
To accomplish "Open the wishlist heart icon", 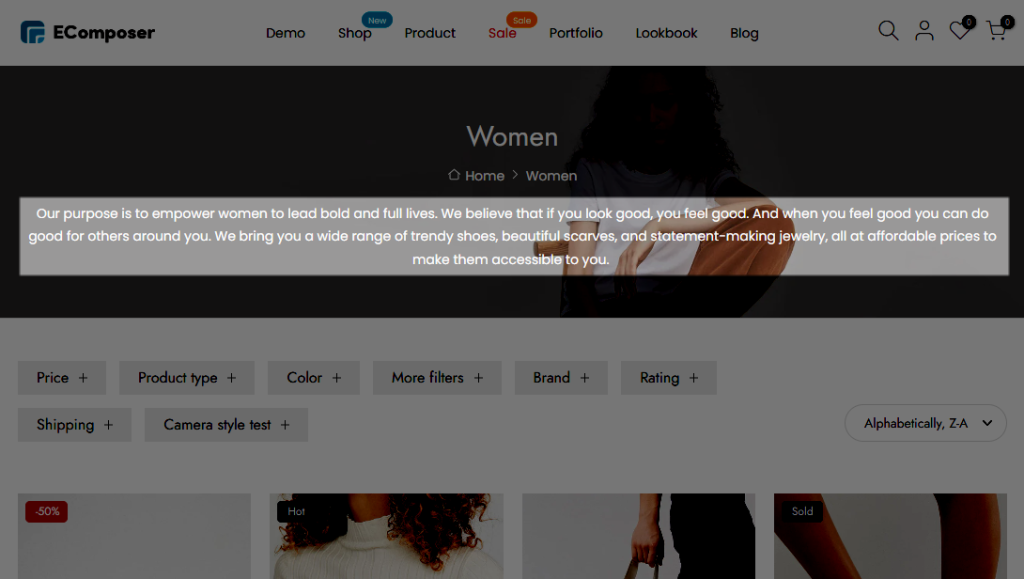I will [x=960, y=31].
